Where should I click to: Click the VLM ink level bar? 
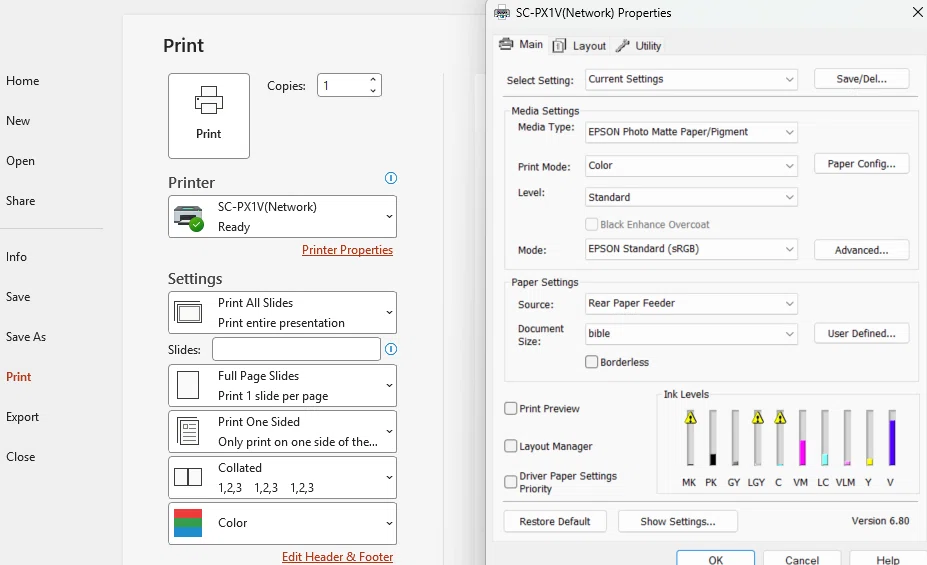coord(847,438)
